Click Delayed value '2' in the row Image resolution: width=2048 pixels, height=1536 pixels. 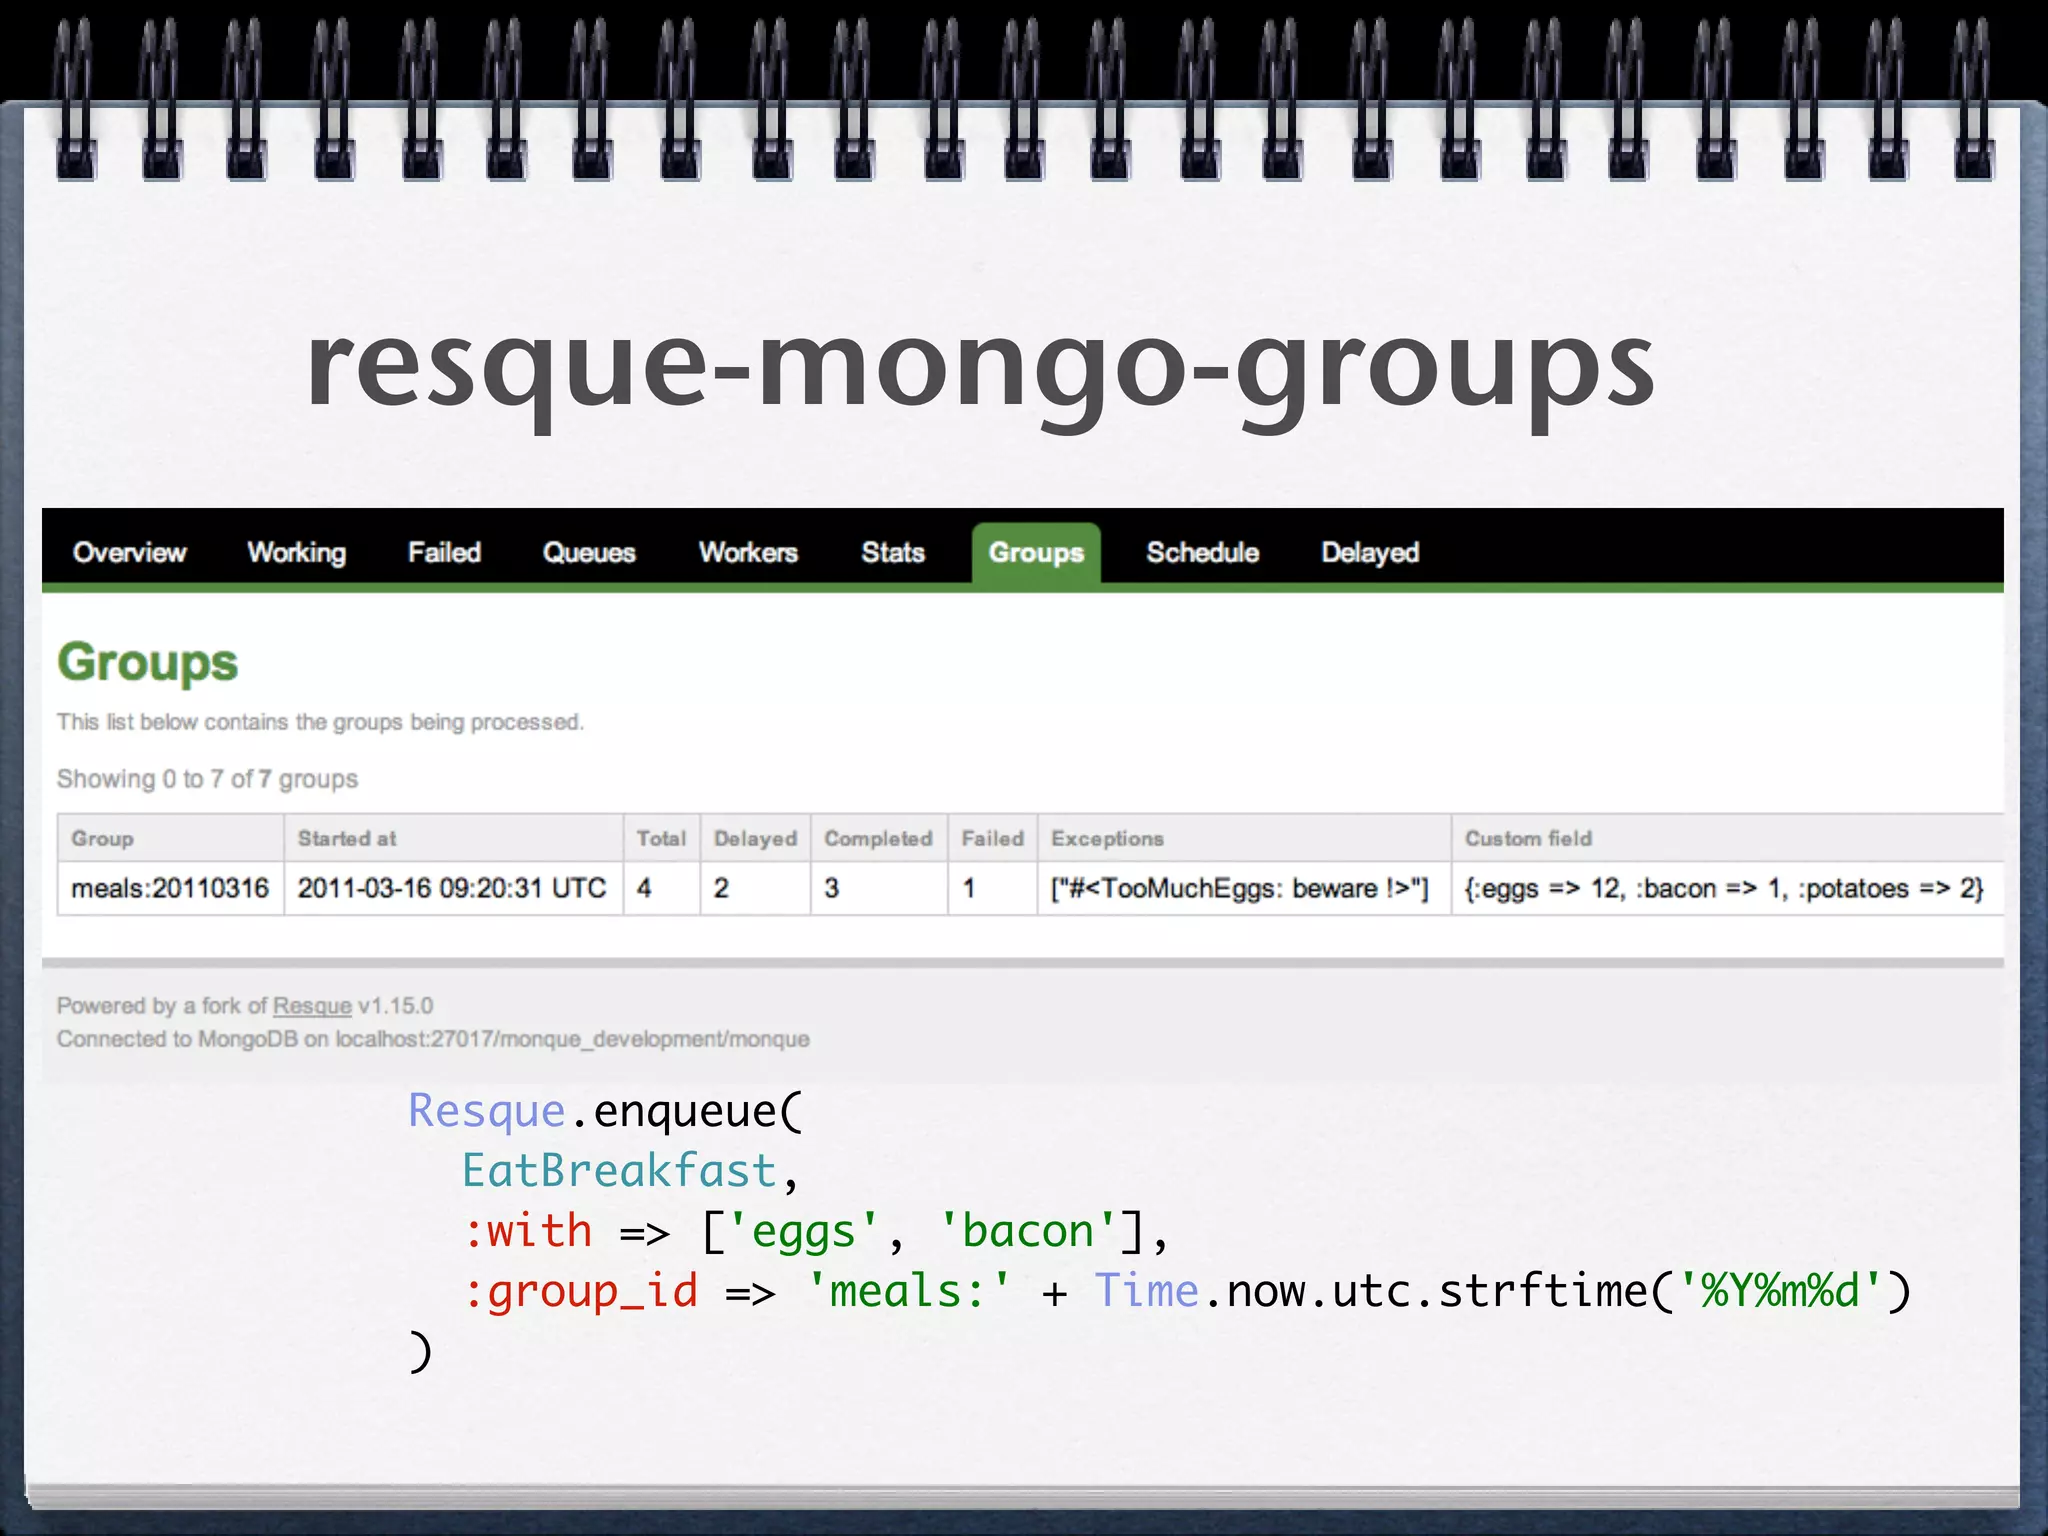[x=755, y=888]
